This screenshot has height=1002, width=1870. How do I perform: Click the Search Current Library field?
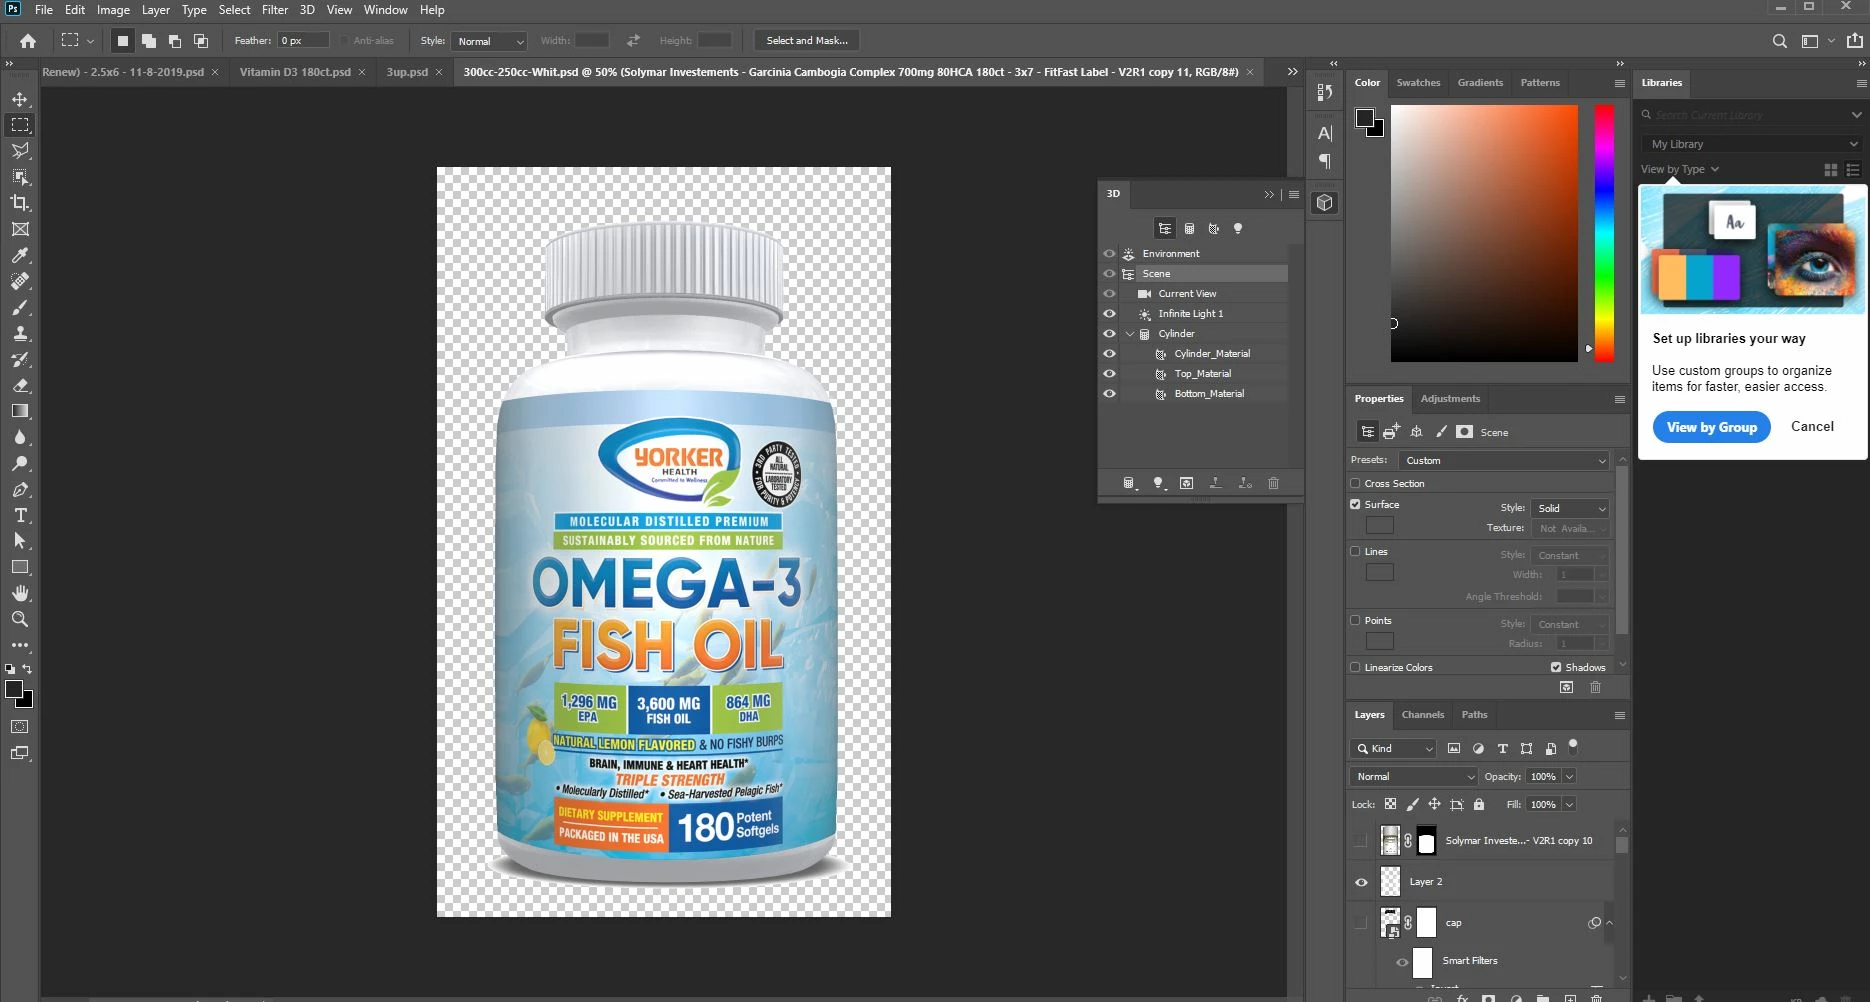pyautogui.click(x=1750, y=115)
